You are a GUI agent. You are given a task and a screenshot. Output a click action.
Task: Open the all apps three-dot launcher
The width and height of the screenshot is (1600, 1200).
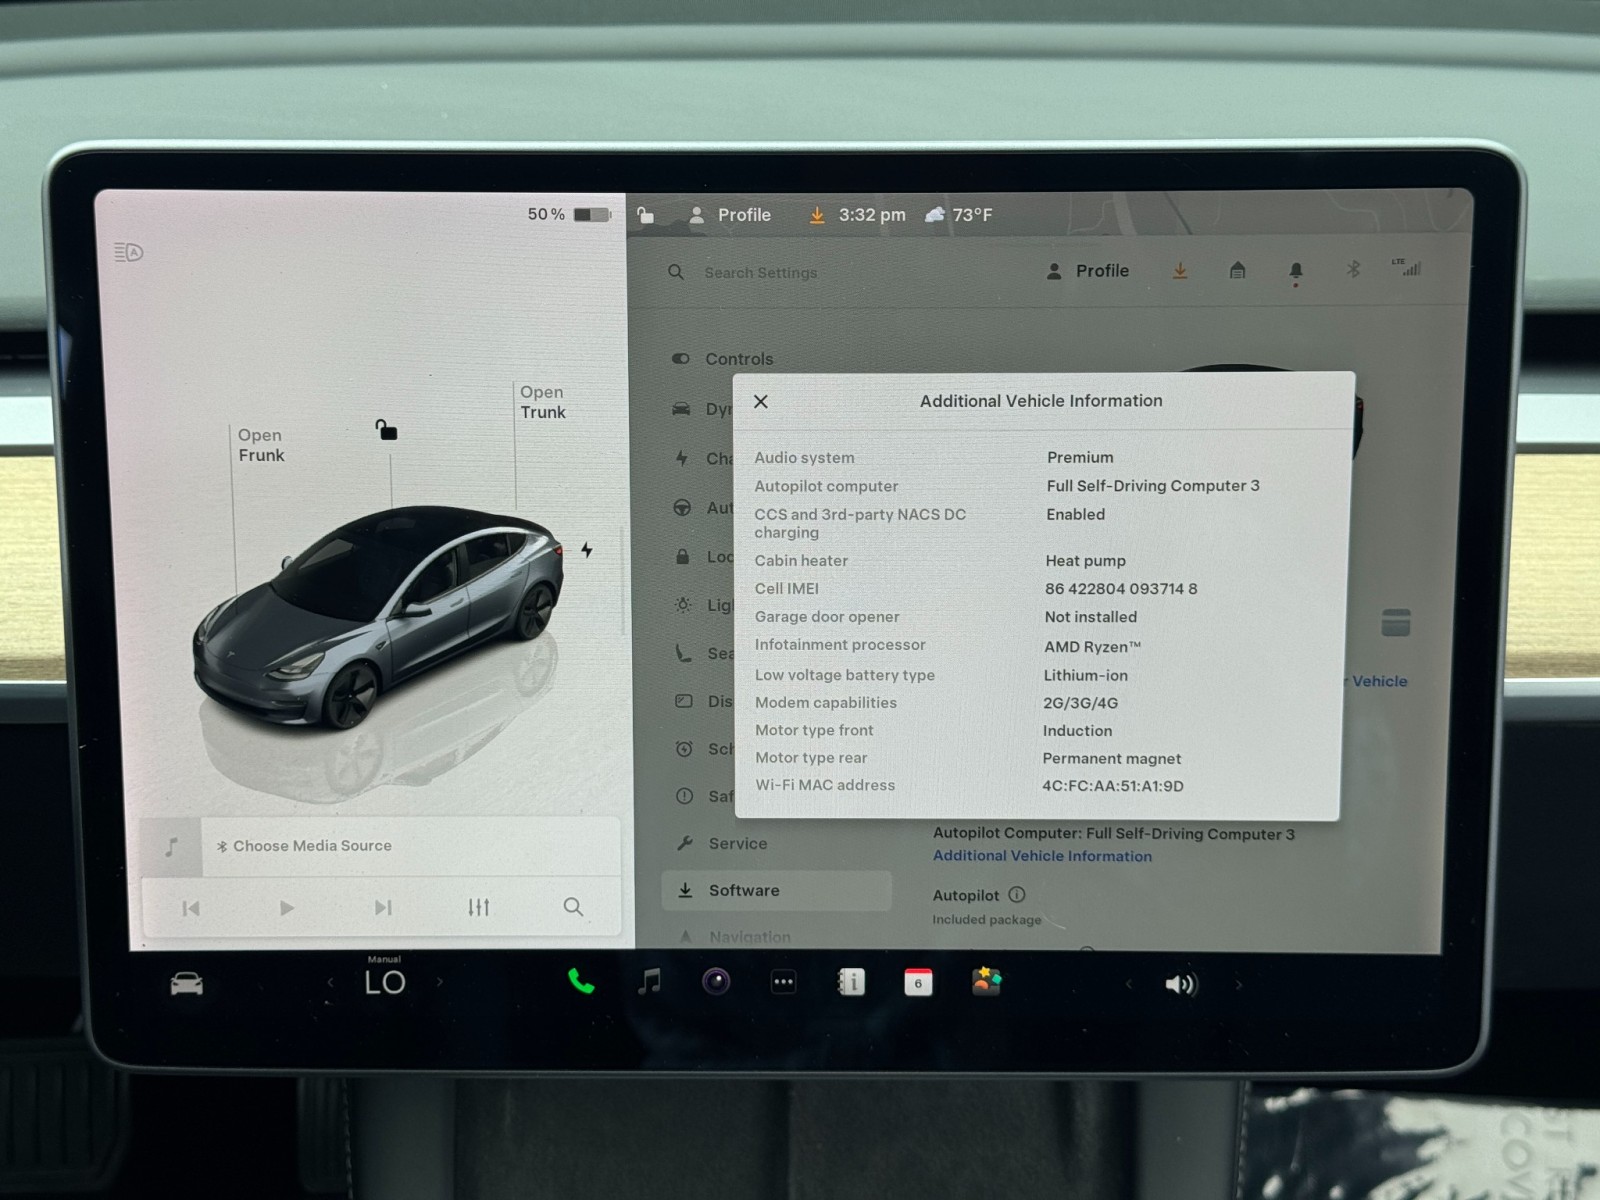pyautogui.click(x=783, y=983)
